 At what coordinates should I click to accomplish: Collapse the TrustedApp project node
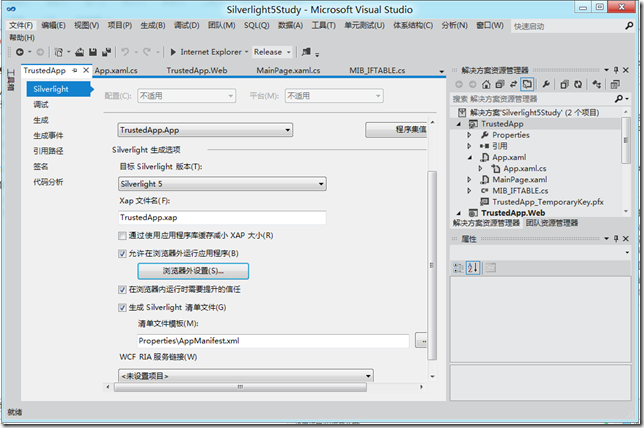[x=459, y=124]
